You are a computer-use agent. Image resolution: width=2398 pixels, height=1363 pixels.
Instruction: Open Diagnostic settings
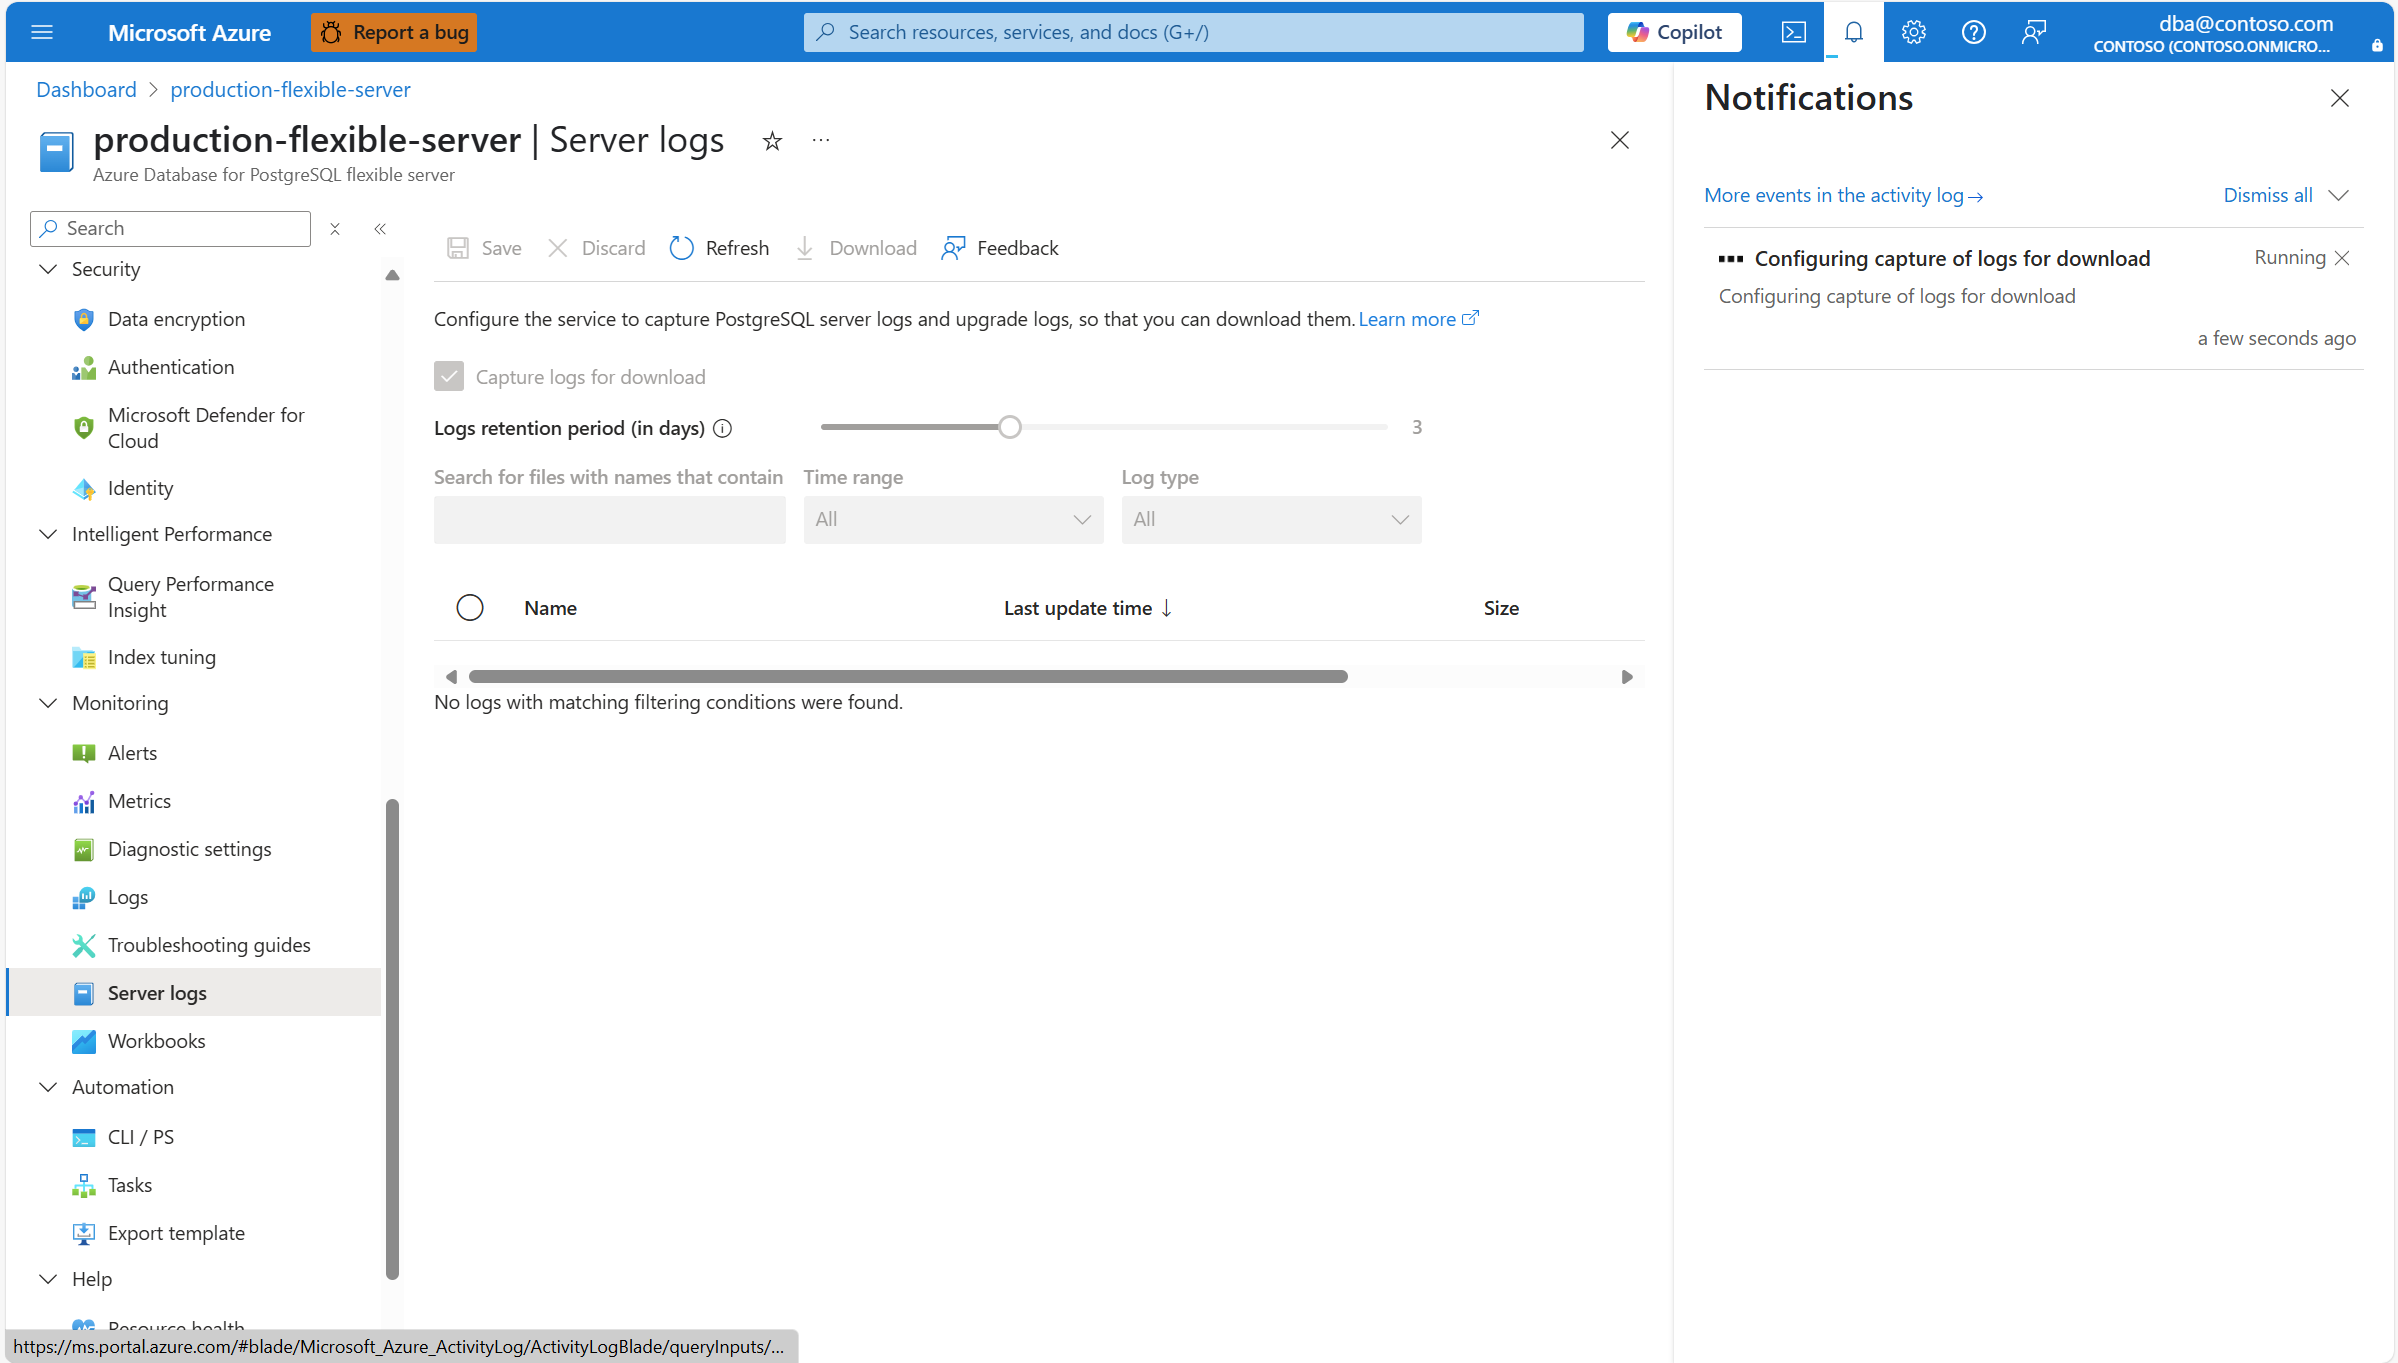click(x=189, y=849)
